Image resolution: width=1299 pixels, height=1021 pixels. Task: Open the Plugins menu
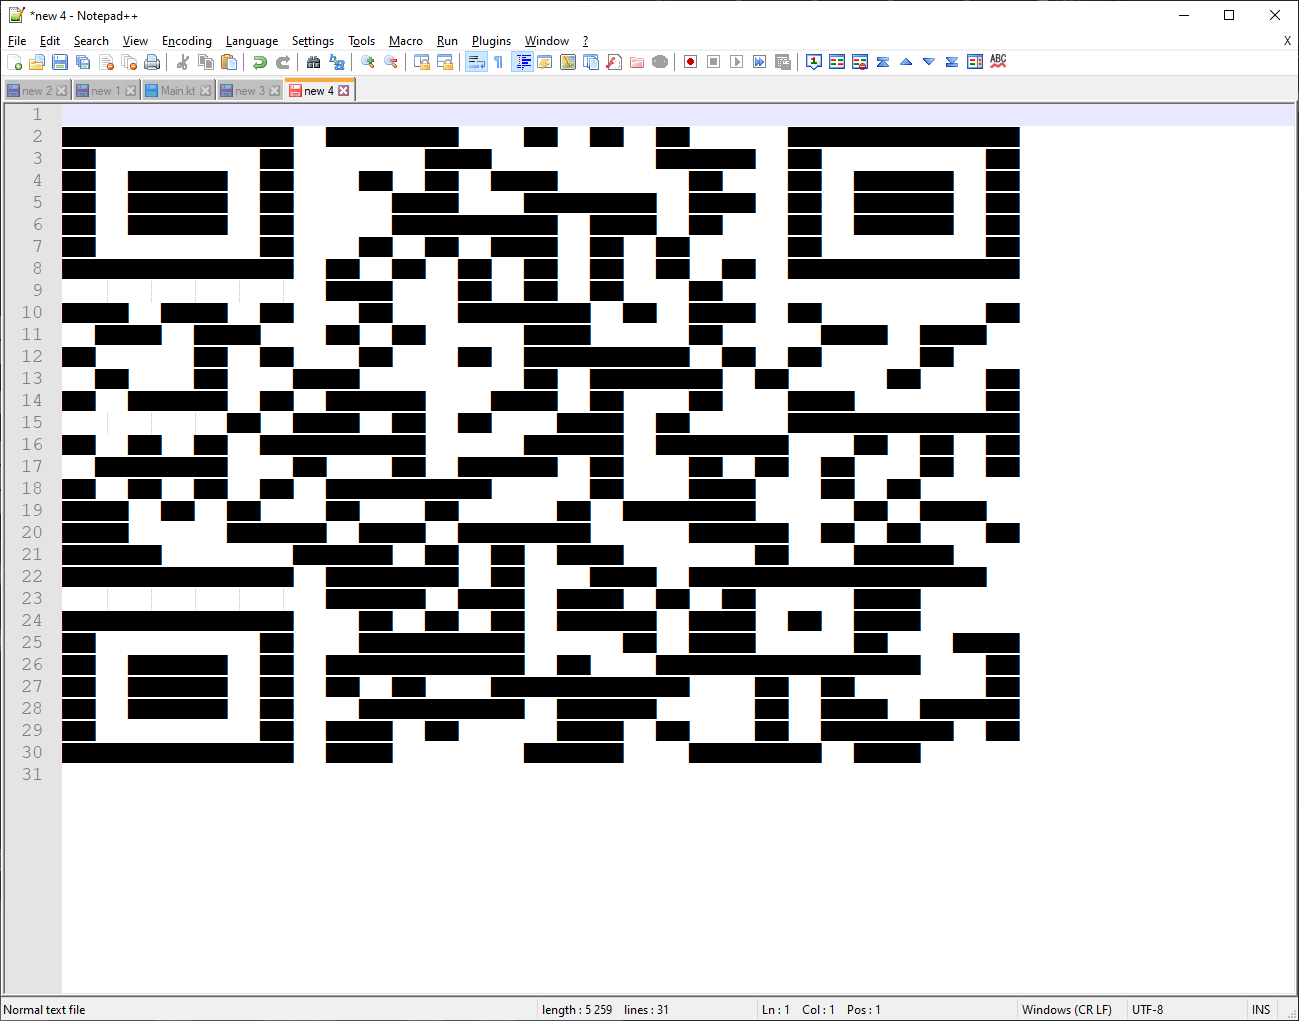491,41
